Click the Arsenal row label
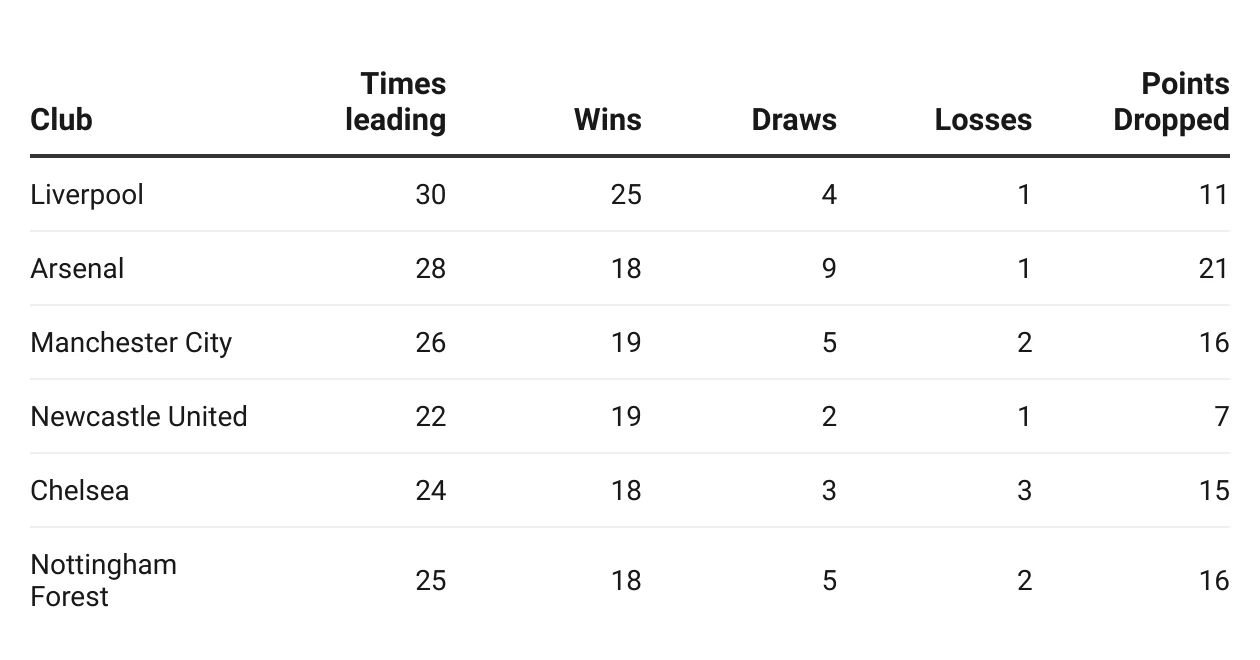The image size is (1260, 660). coord(77,268)
